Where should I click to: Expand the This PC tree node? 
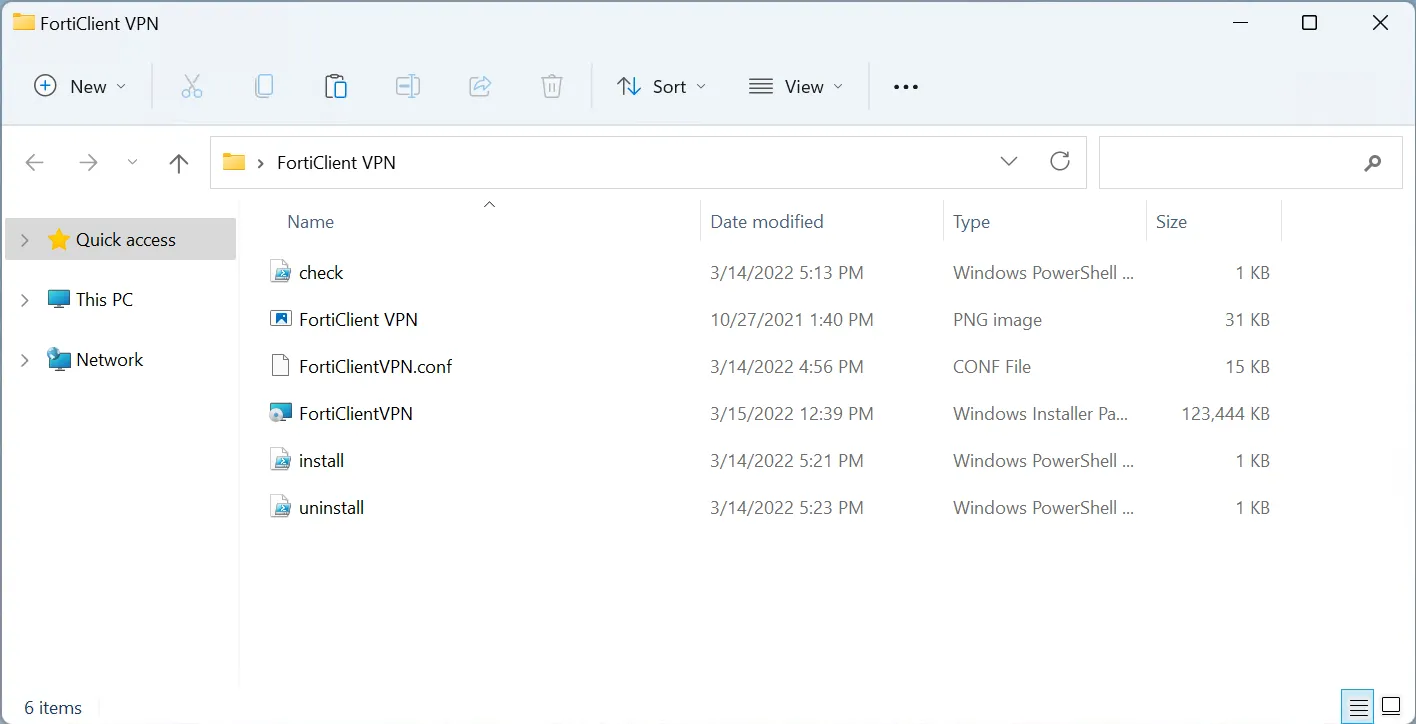(25, 300)
